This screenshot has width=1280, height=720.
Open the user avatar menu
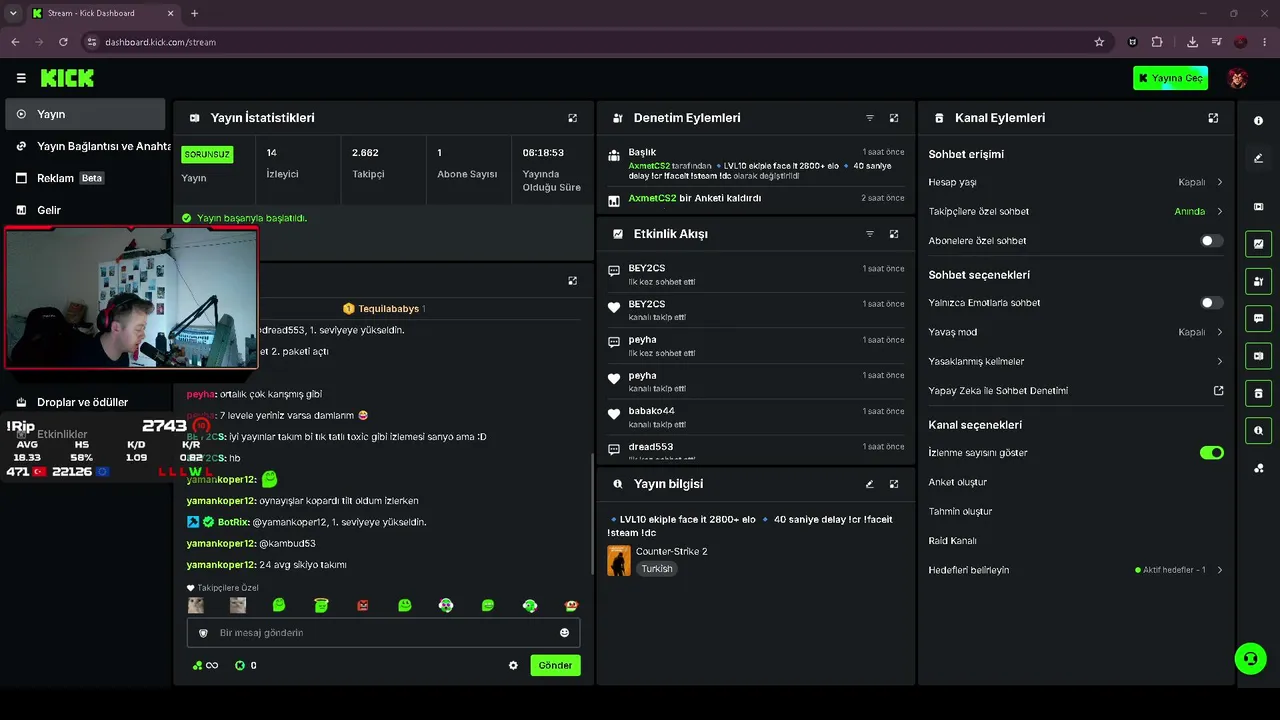point(1238,78)
